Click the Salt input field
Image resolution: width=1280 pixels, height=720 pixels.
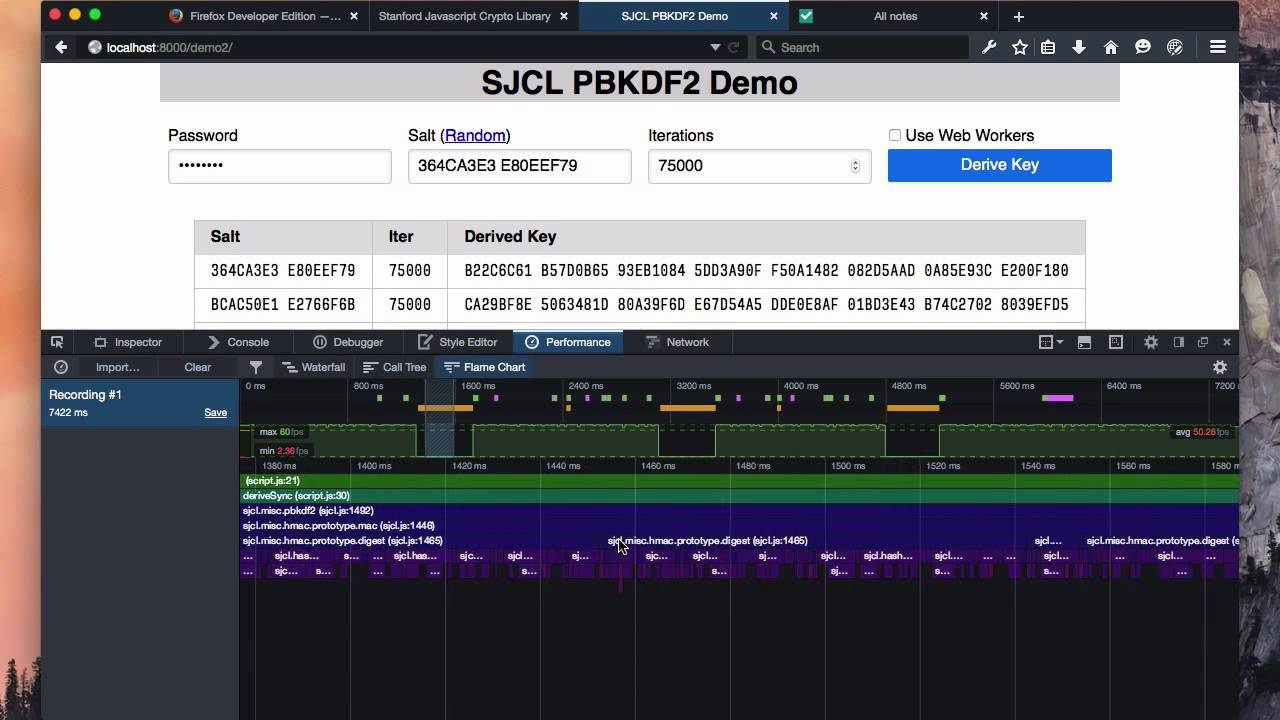(519, 166)
